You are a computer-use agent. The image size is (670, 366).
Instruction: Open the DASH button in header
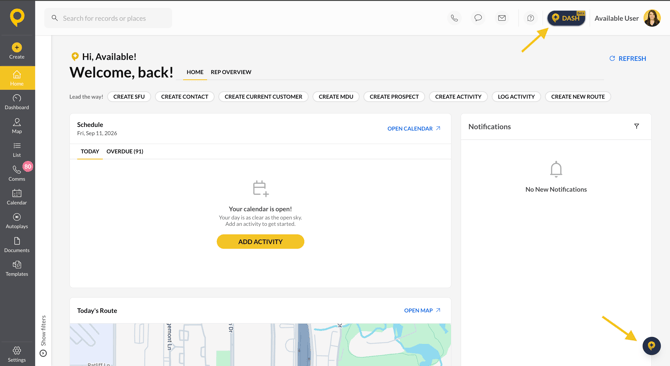click(566, 18)
